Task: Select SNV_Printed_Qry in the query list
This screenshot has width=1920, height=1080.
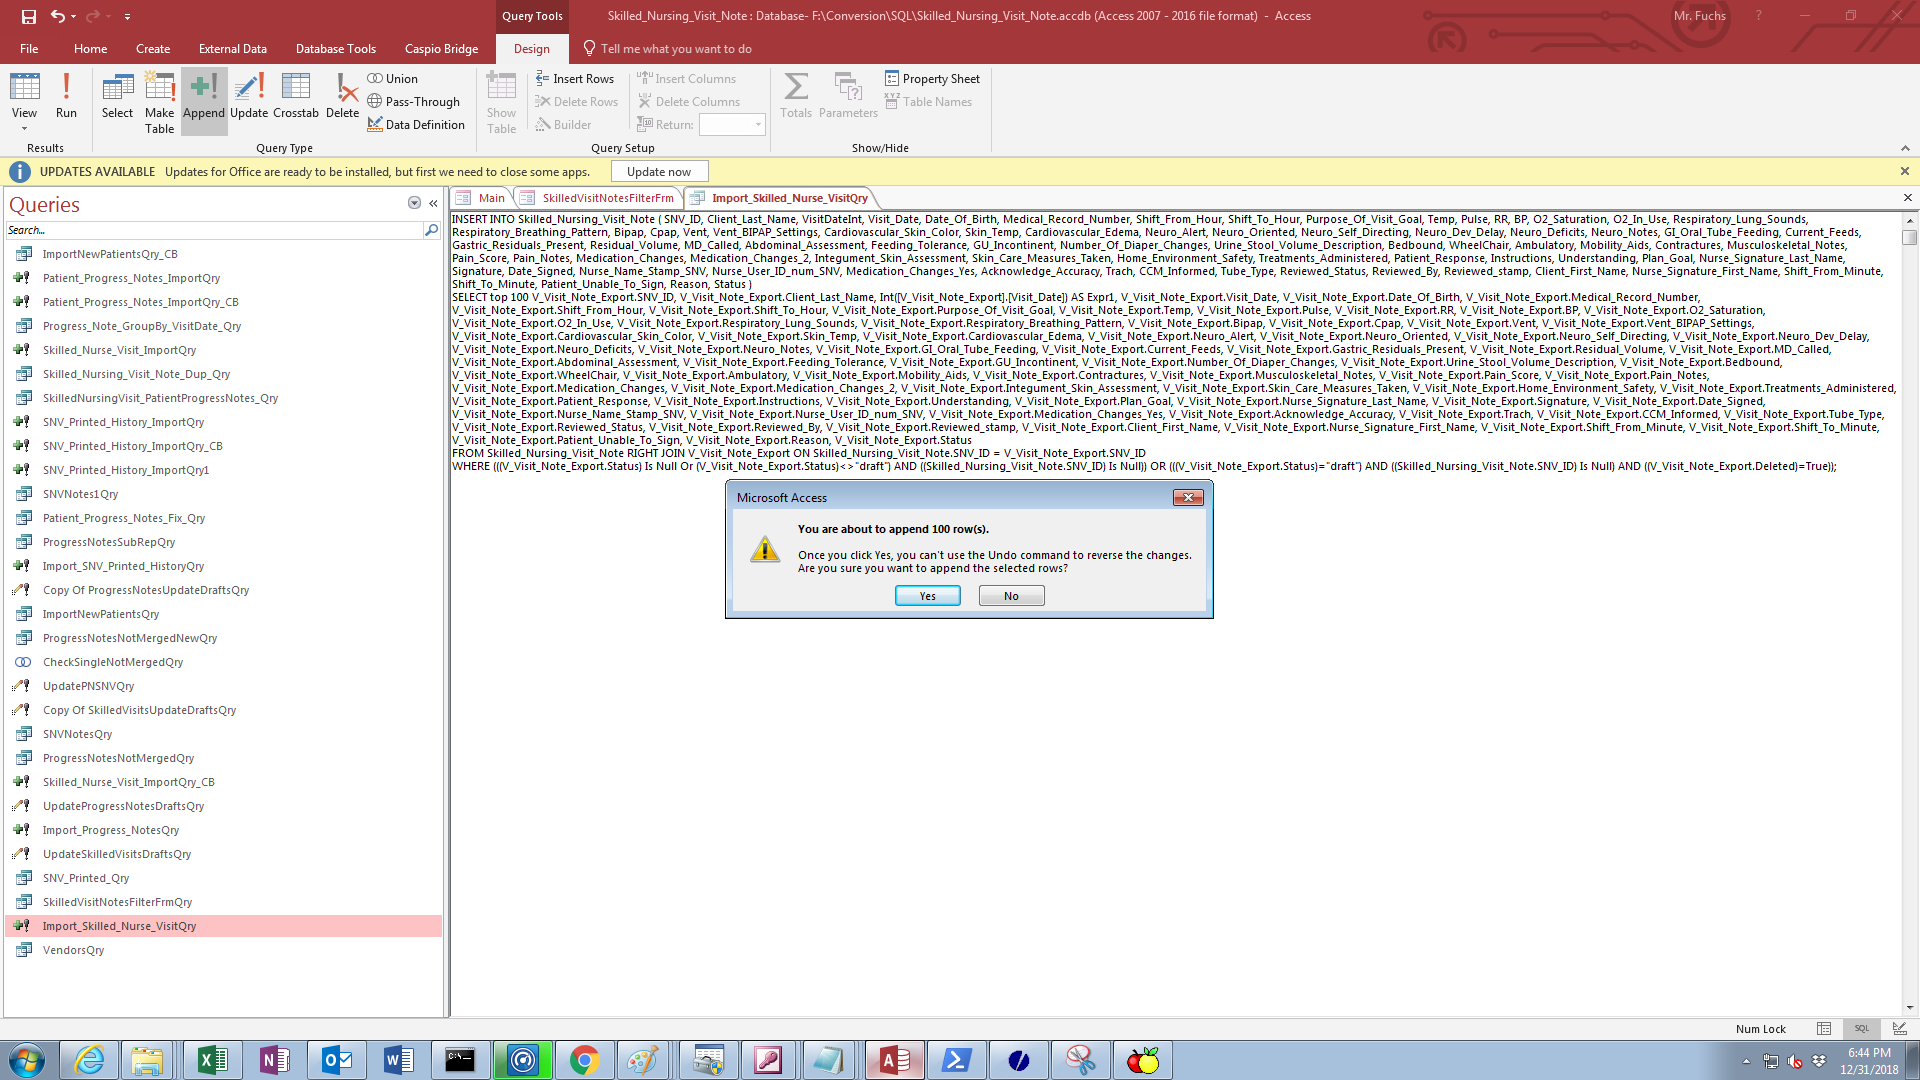Action: tap(223, 878)
